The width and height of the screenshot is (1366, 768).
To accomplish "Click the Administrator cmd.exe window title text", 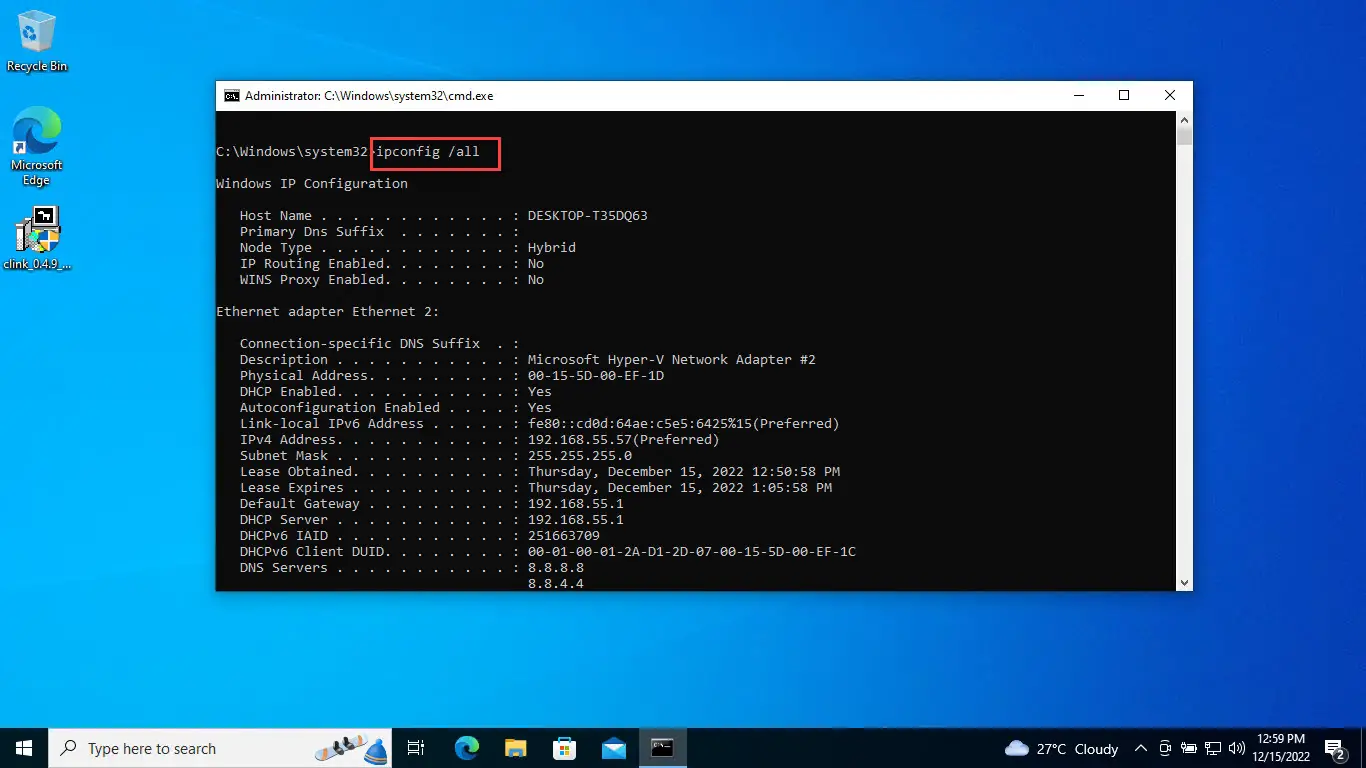I will tap(369, 96).
